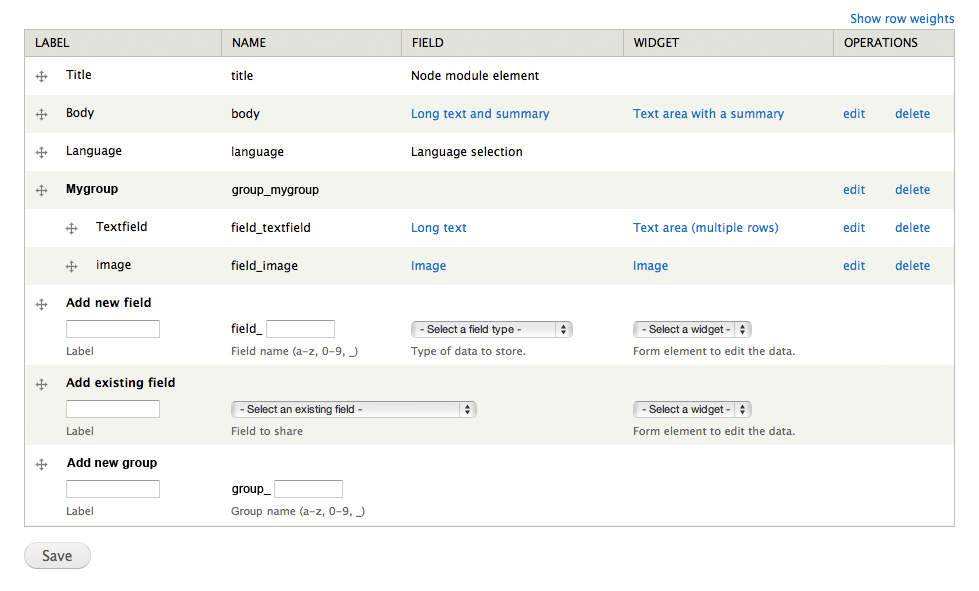979x591 pixels.
Task: Grab the Textfield row drag handle
Action: point(71,228)
